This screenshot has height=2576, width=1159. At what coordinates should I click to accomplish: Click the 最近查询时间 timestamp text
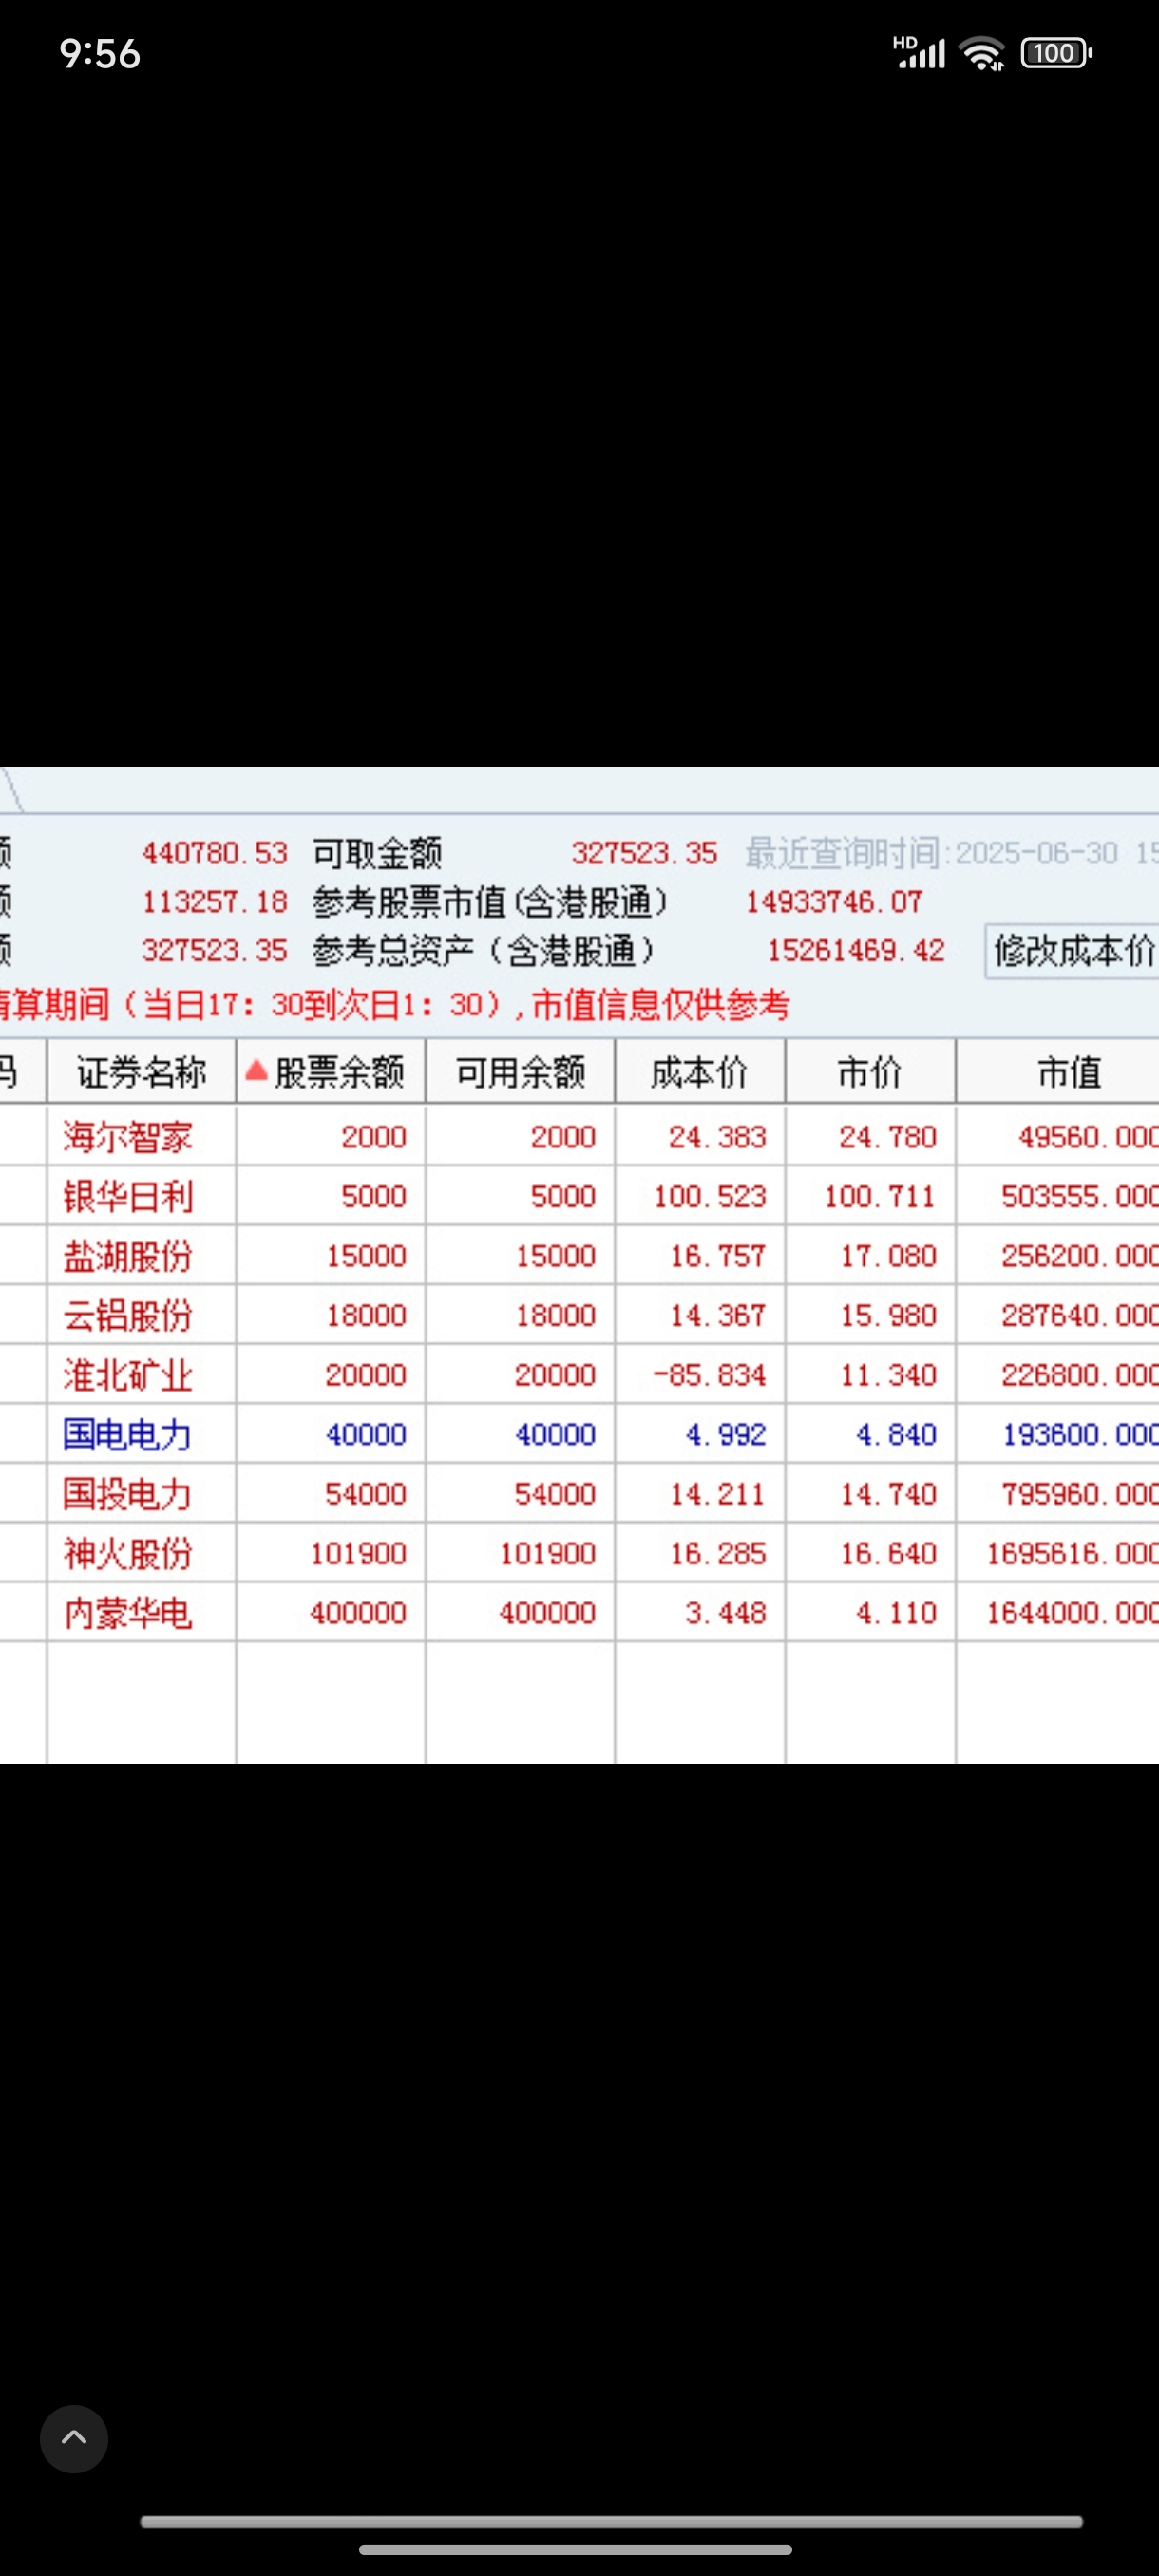[x=951, y=853]
